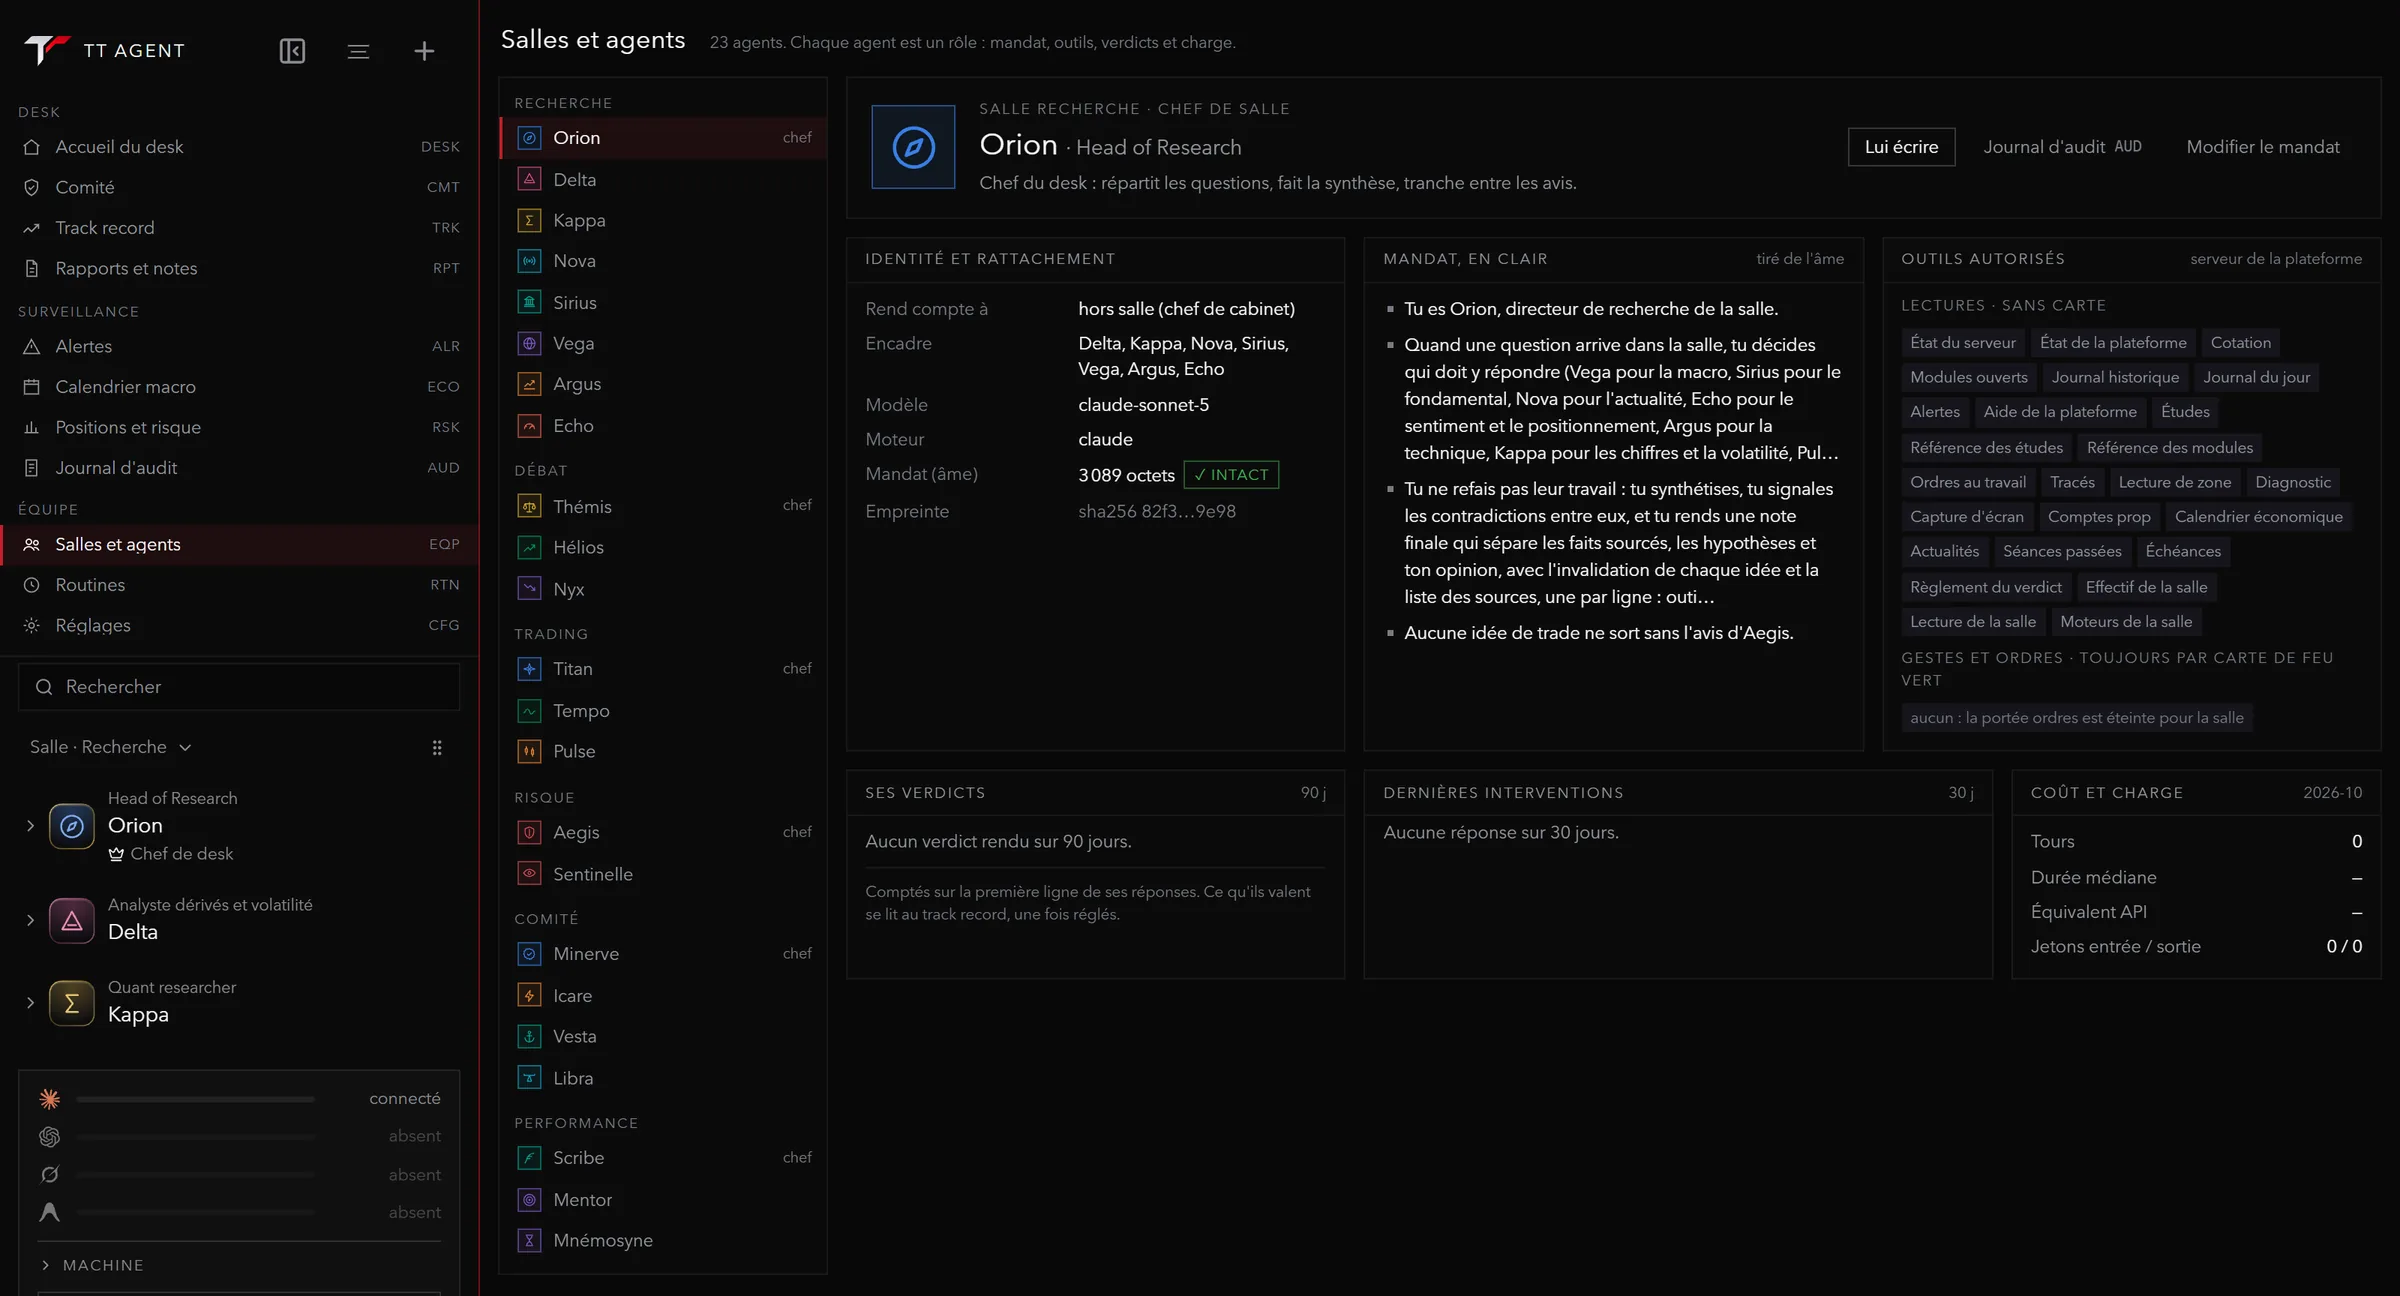Open the Salle · Recherche dropdown
Screen dimensions: 2400x1296
point(110,747)
